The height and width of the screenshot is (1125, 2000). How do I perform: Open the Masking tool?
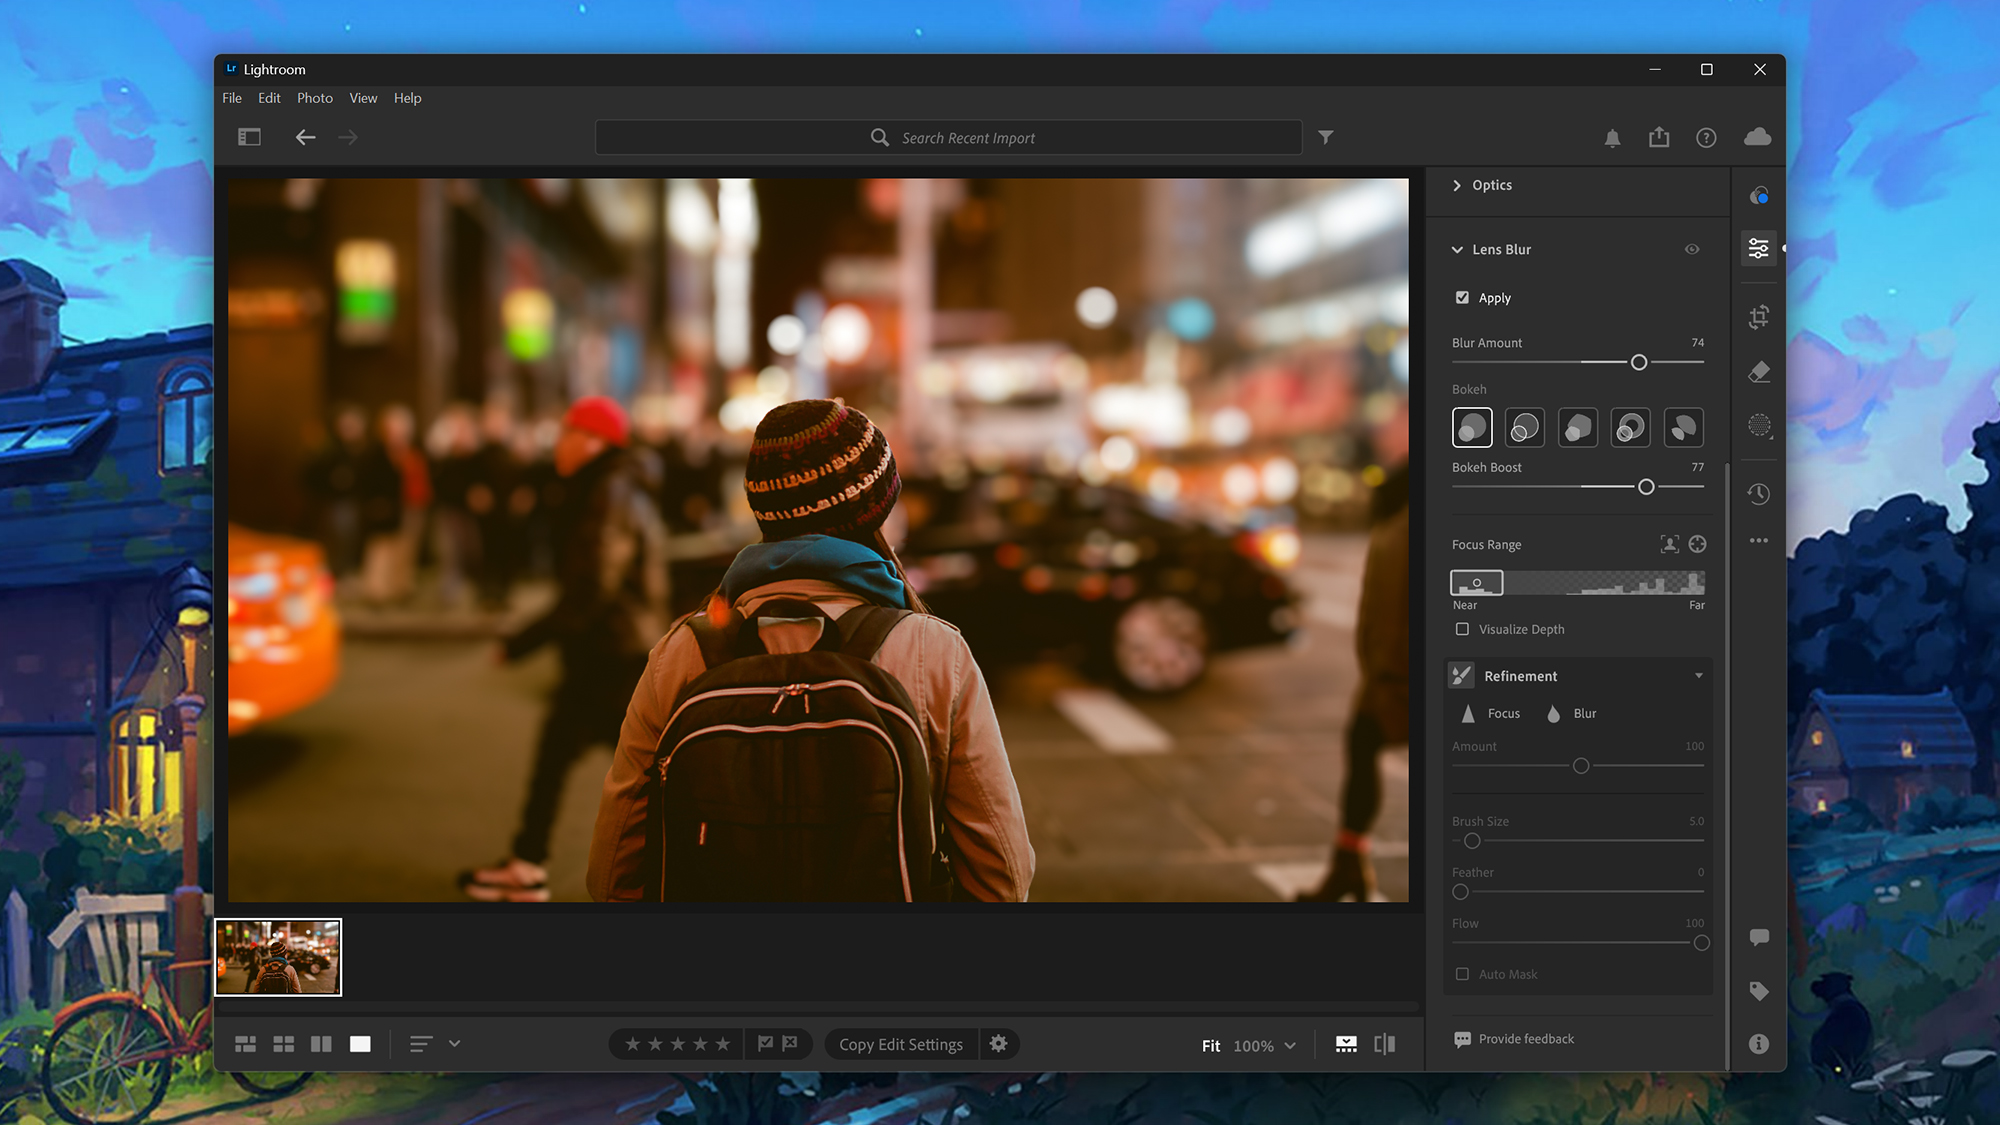coord(1759,426)
